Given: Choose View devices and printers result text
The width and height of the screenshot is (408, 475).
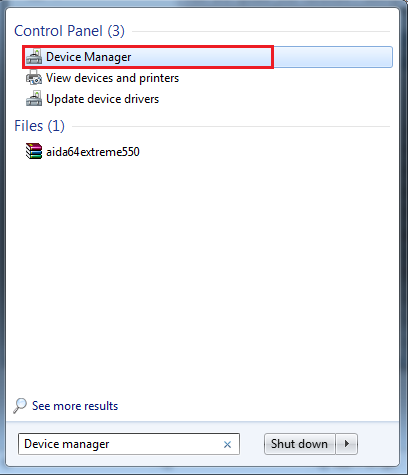Looking at the screenshot, I should click(112, 78).
